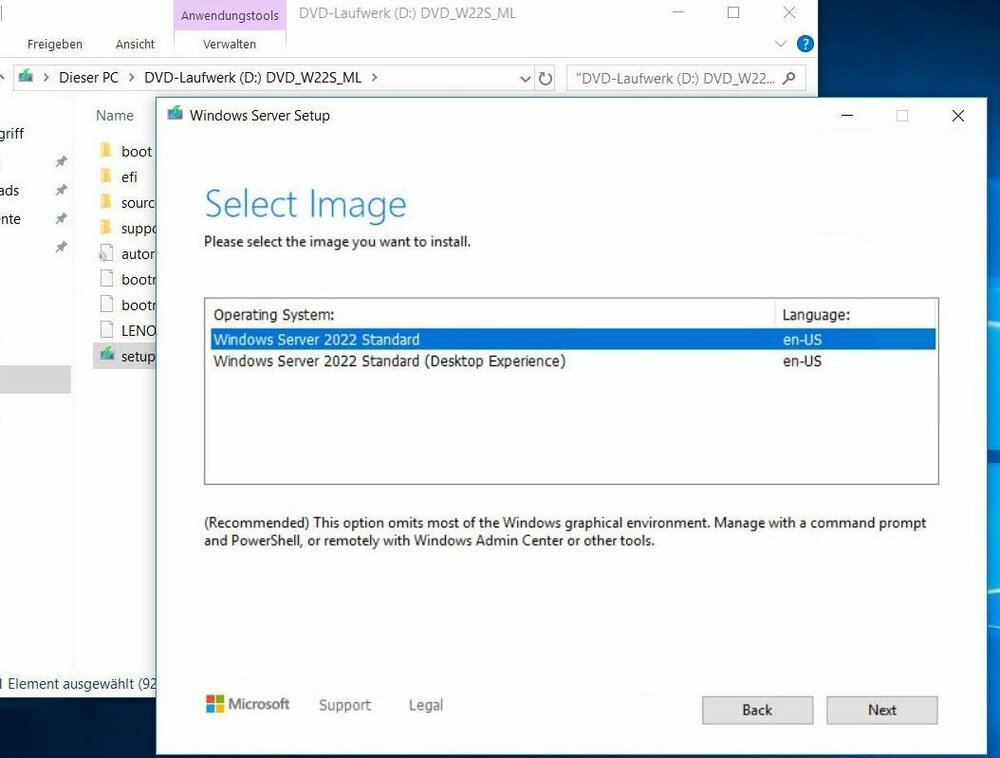The height and width of the screenshot is (758, 1000).
Task: Select the efi folder icon
Action: 106,177
